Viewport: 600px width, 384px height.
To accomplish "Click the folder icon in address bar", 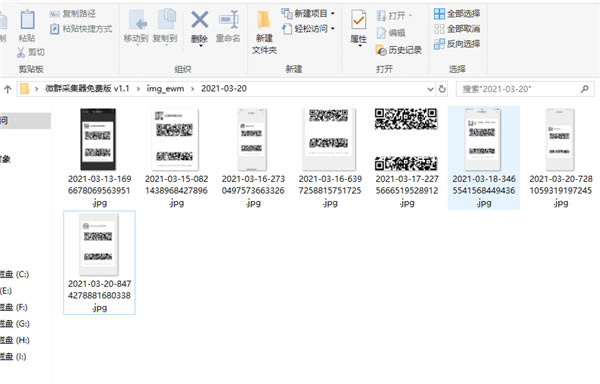I will 24,89.
